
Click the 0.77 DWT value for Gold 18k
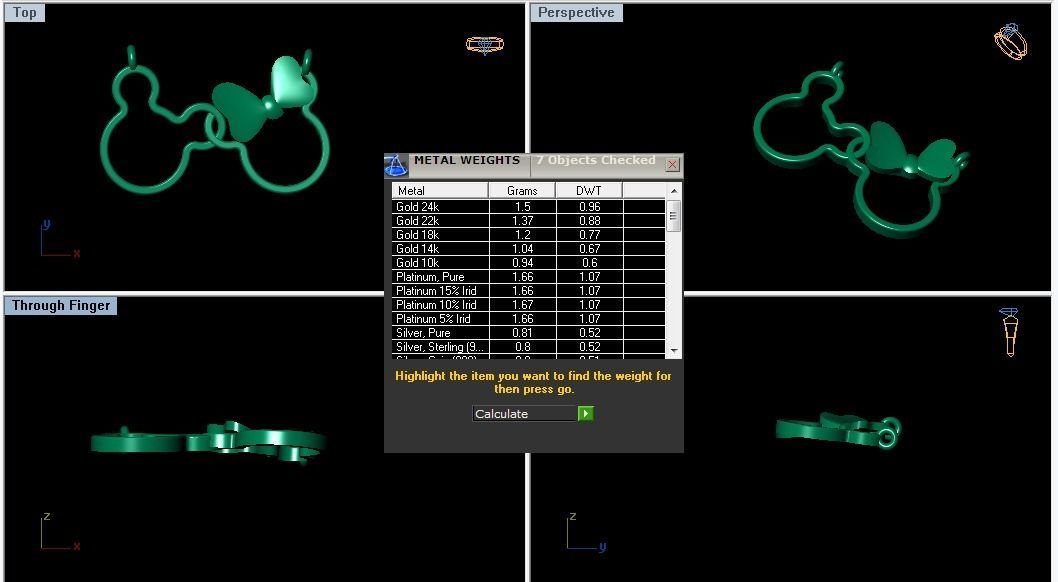(x=589, y=235)
